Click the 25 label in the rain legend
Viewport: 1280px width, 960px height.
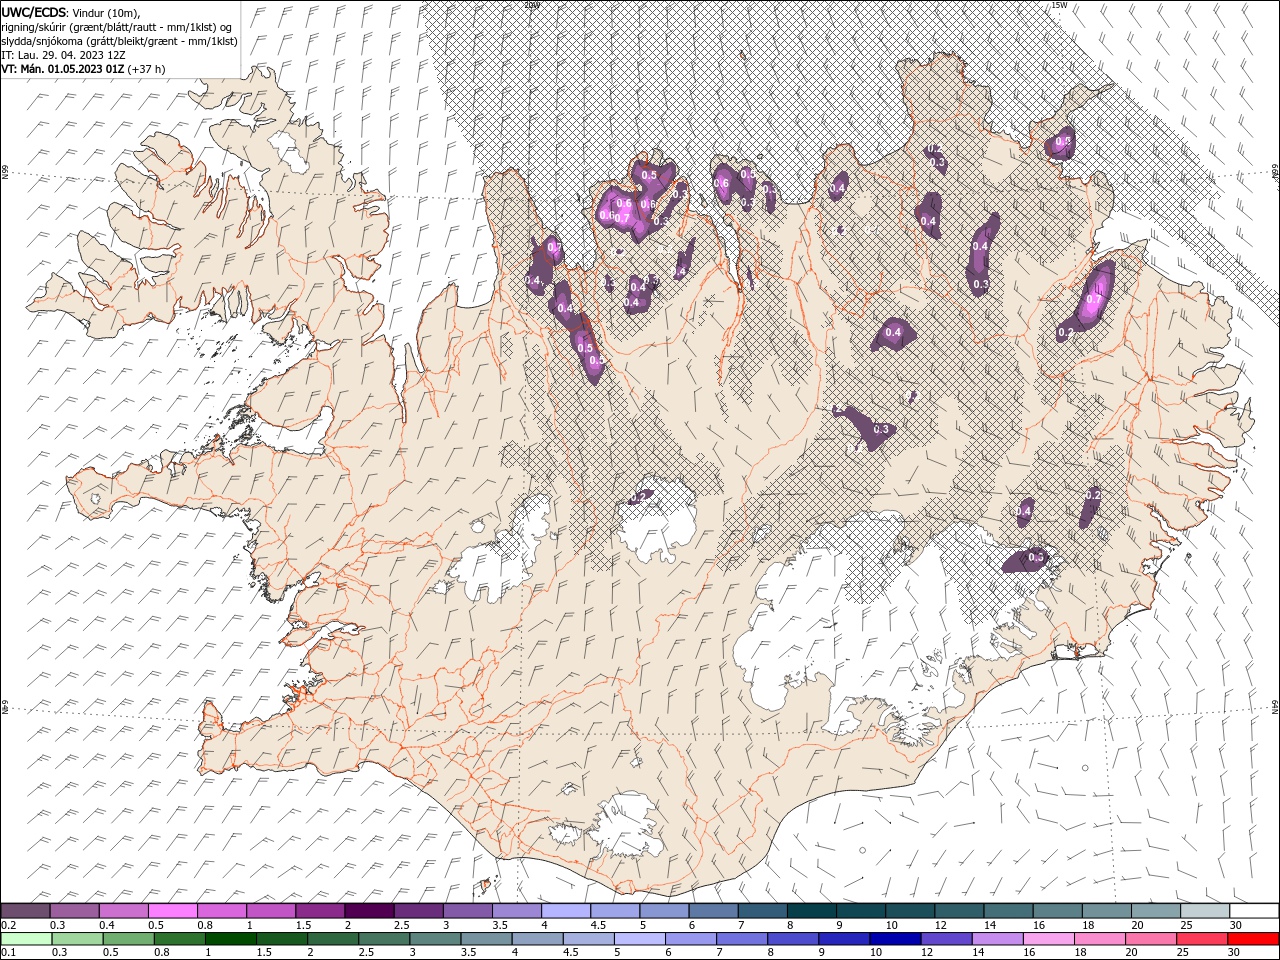1185,953
